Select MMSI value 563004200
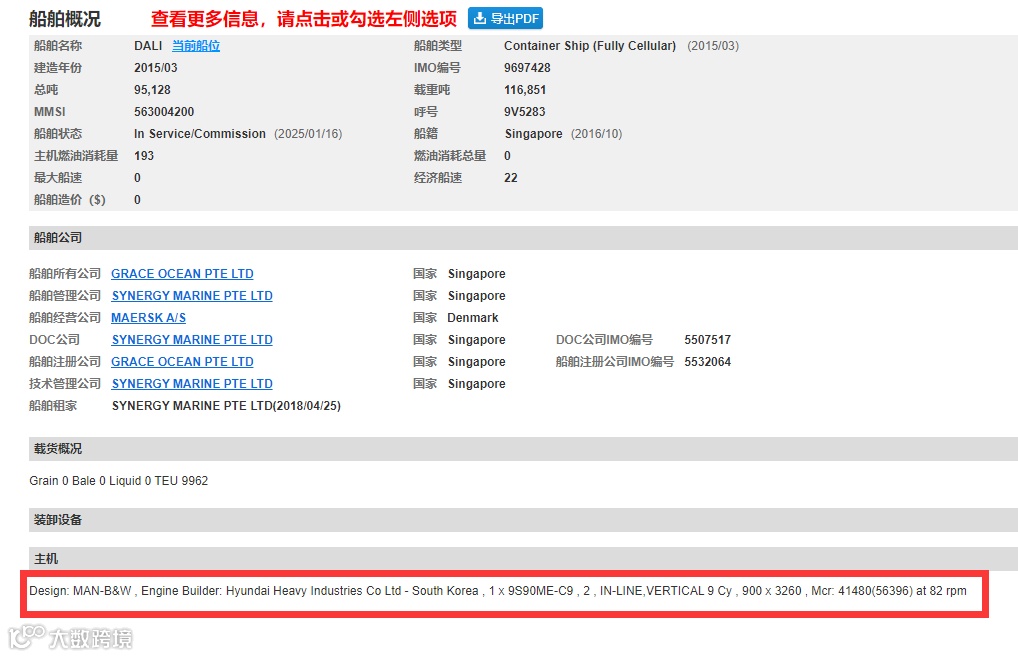This screenshot has width=1018, height=657. [x=164, y=112]
